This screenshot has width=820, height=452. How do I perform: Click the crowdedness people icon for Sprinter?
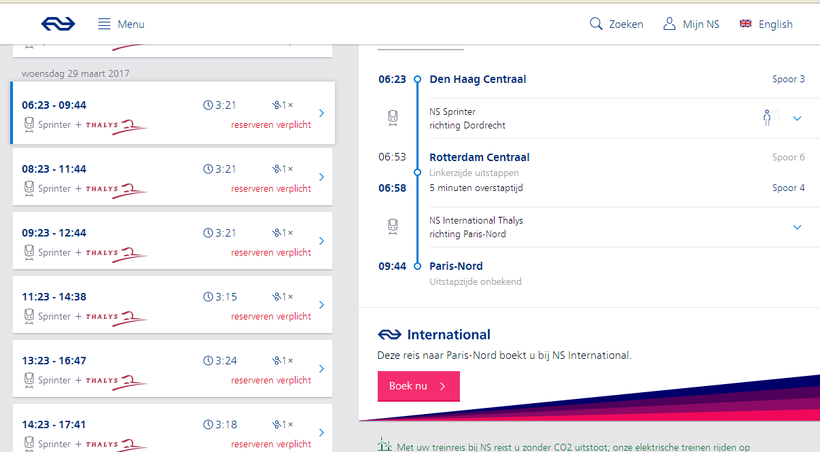tap(768, 119)
